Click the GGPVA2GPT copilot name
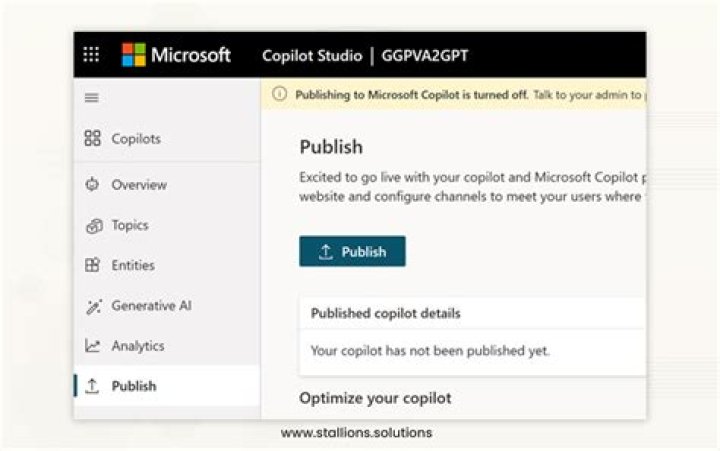The image size is (720, 451). click(x=424, y=55)
